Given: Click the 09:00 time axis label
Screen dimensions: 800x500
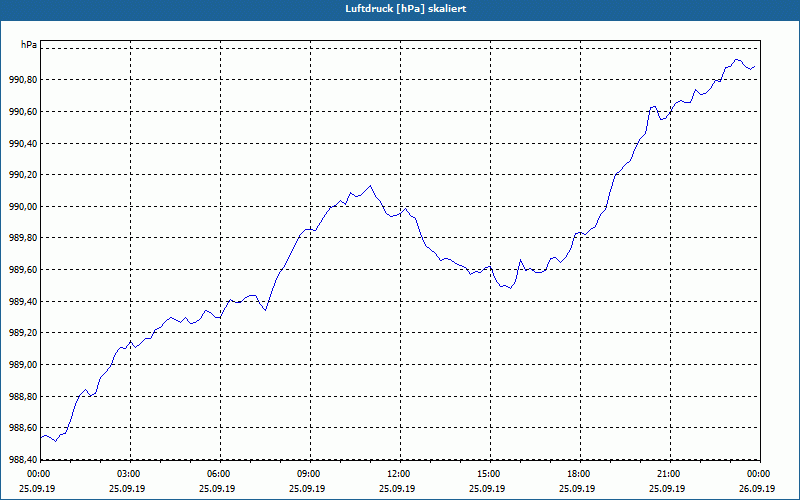Looking at the screenshot, I should point(310,474).
